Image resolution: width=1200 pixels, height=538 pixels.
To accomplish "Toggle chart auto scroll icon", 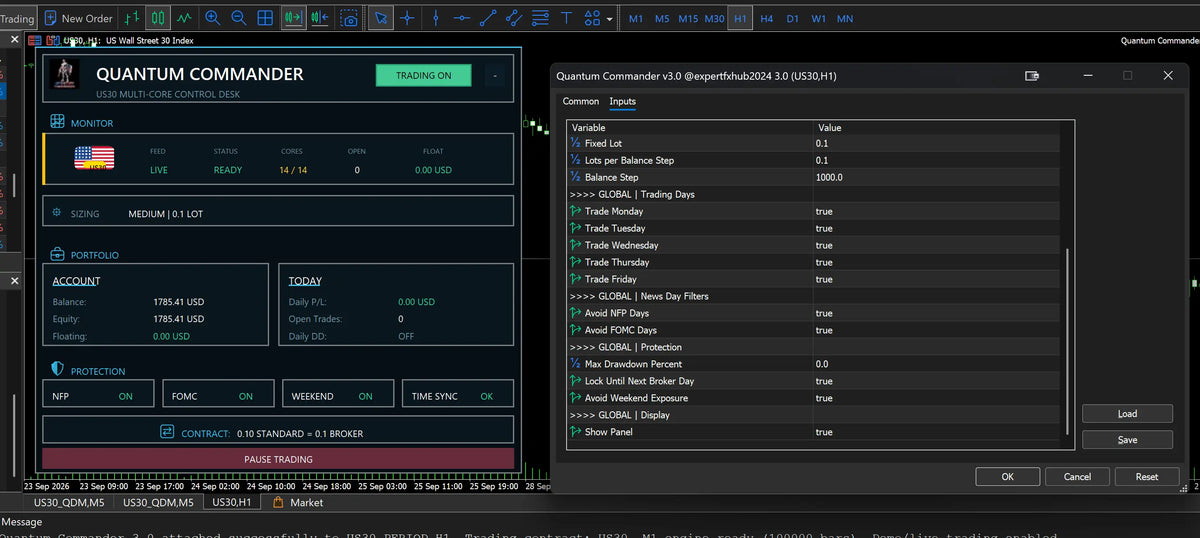I will click(x=293, y=18).
